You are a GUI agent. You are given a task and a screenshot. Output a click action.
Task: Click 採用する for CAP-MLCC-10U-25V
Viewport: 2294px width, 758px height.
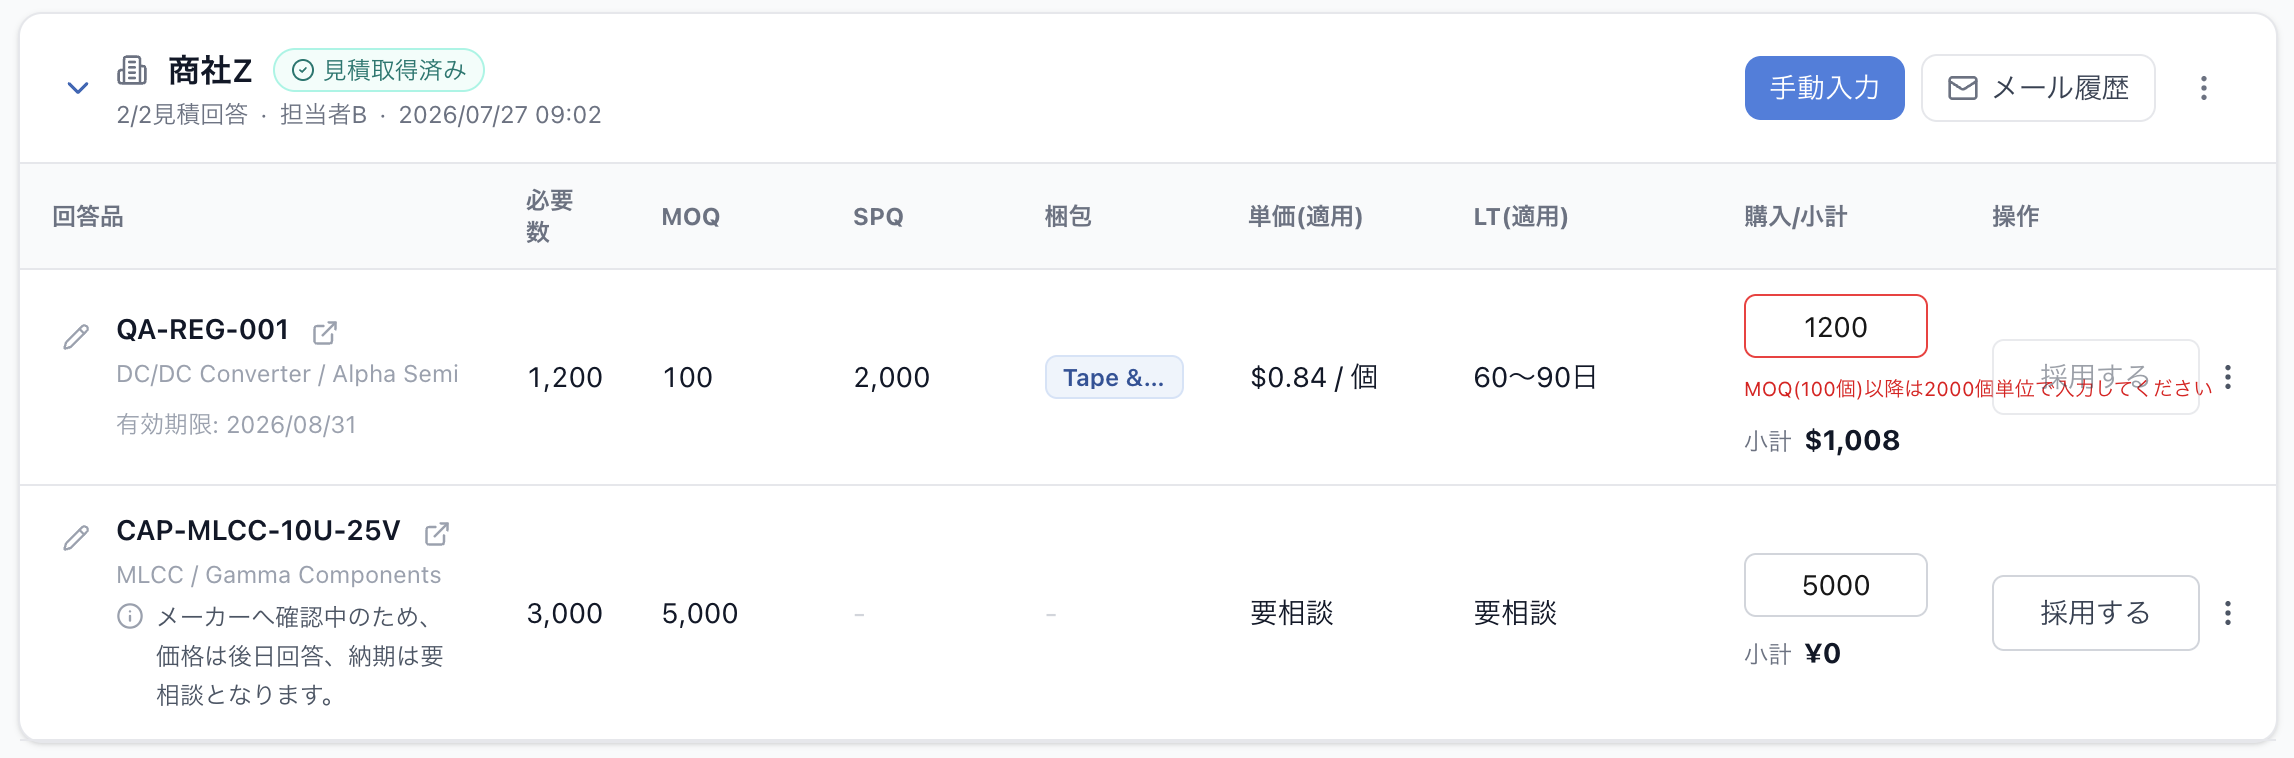tap(2095, 613)
